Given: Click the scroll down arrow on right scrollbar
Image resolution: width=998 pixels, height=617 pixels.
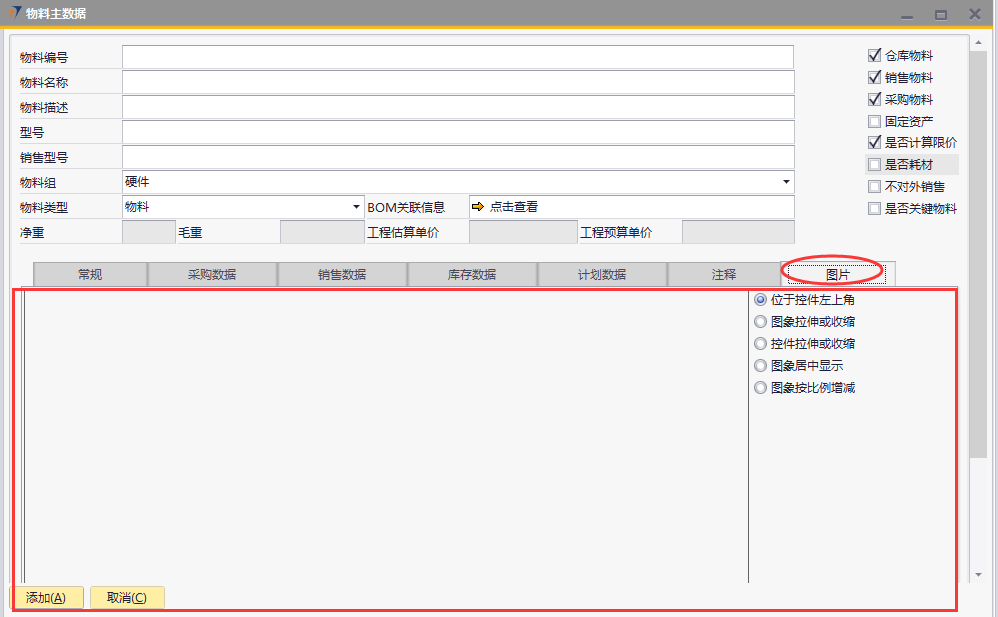Looking at the screenshot, I should 977,575.
